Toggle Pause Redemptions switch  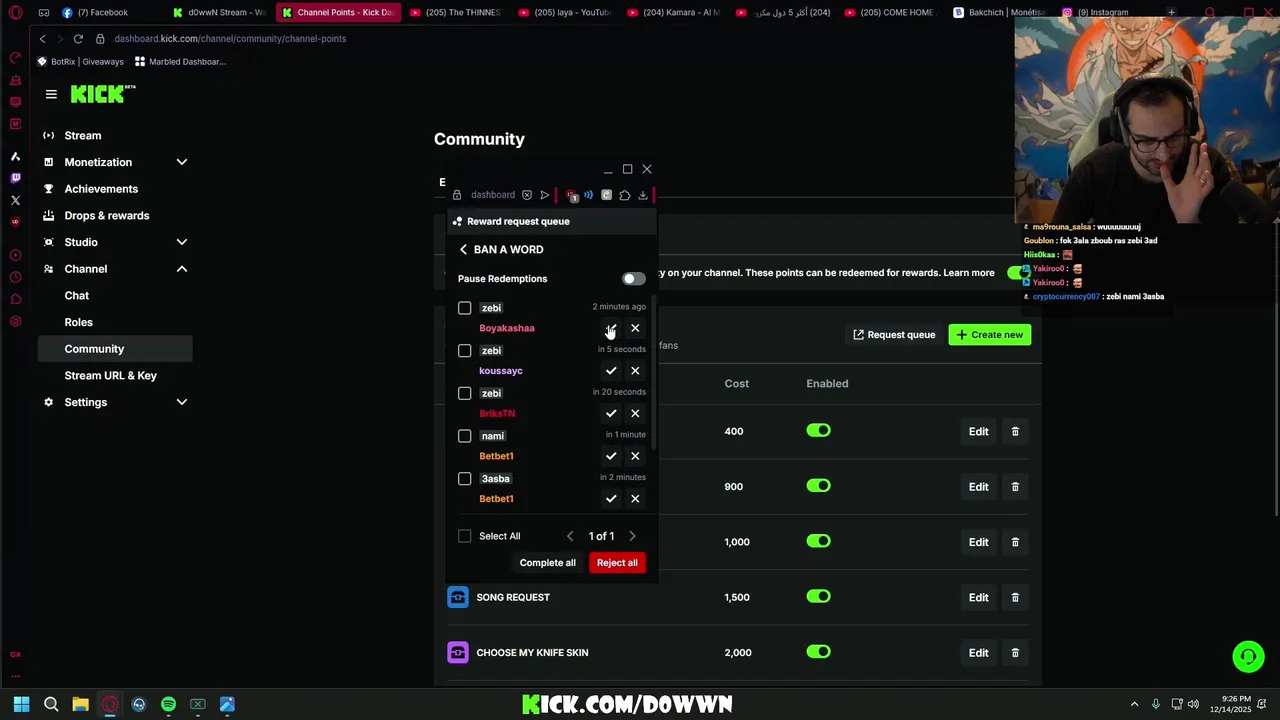coord(633,279)
